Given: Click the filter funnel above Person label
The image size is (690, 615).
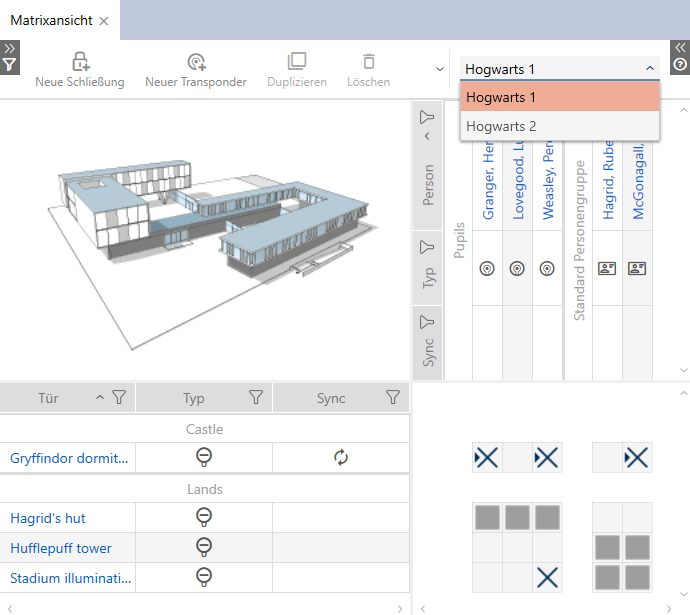Looking at the screenshot, I should (427, 117).
